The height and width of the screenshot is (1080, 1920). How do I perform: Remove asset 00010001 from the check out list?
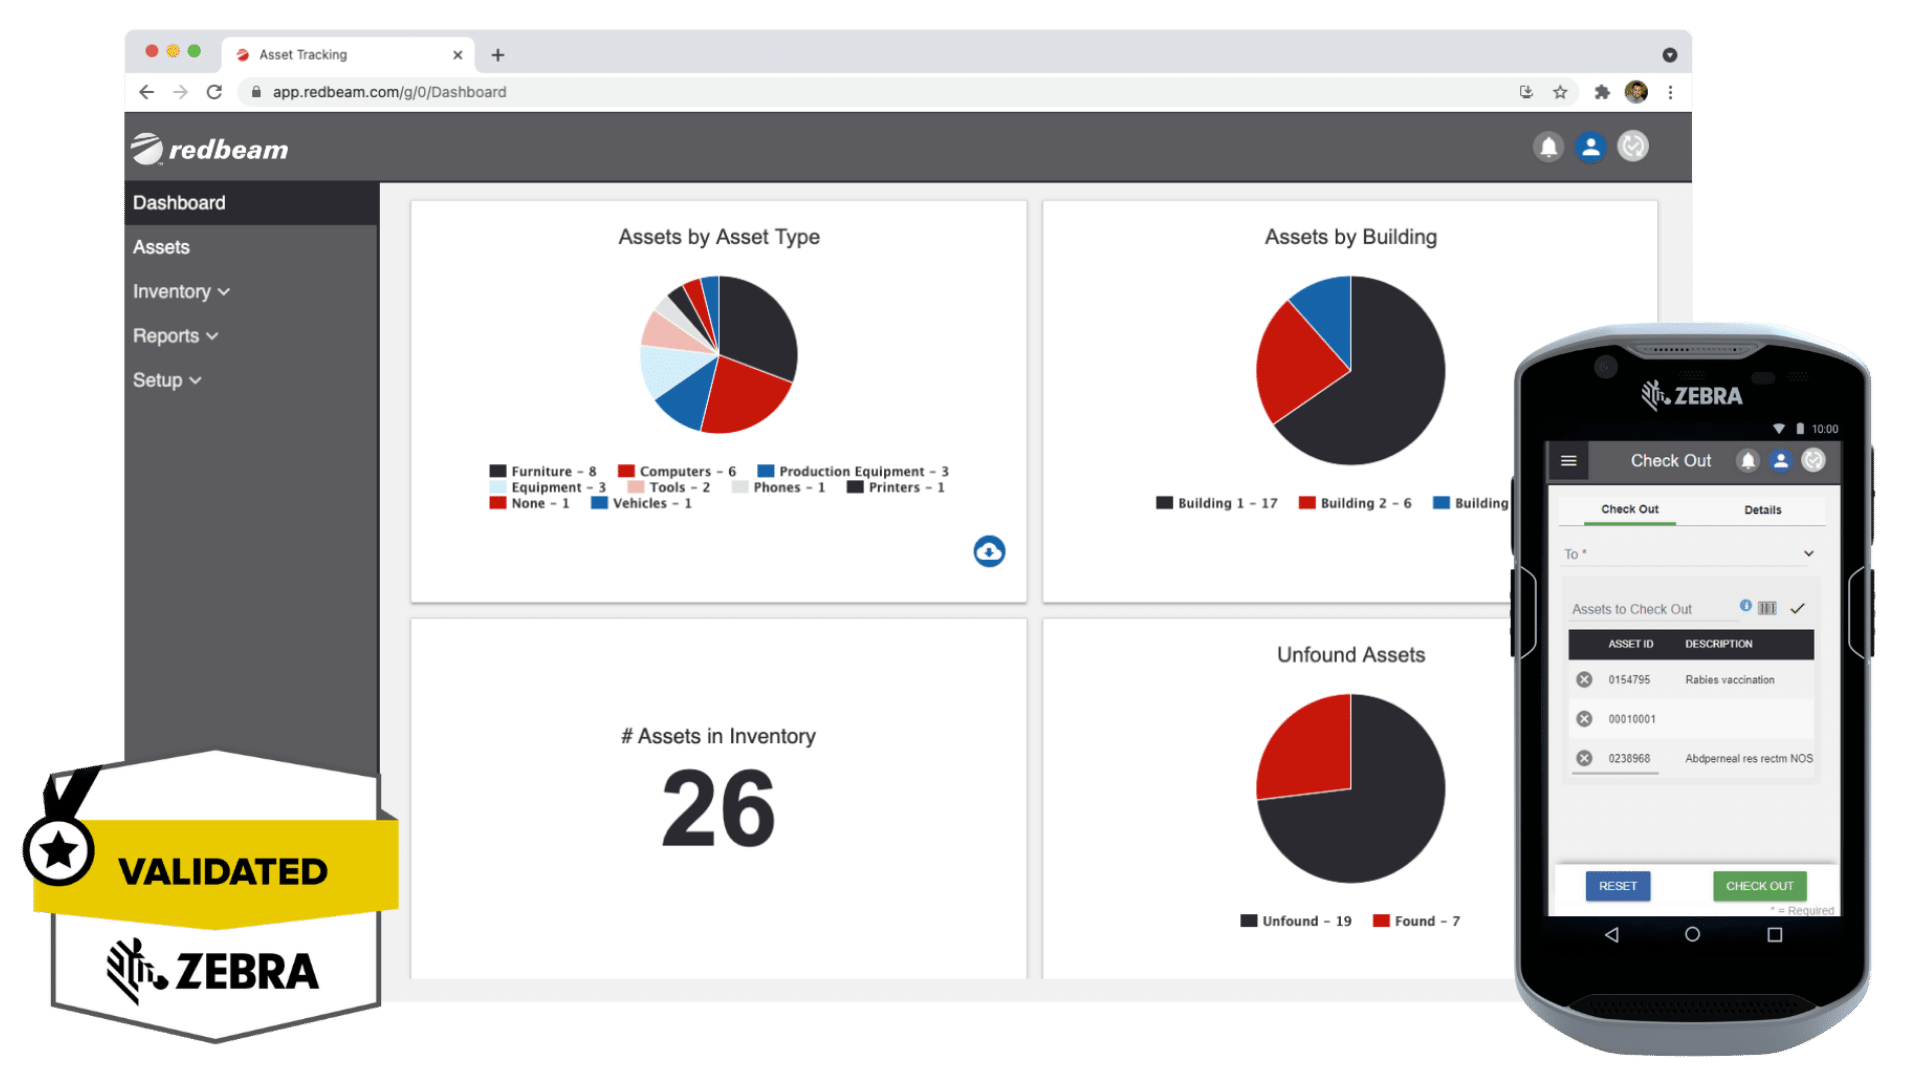click(x=1584, y=718)
